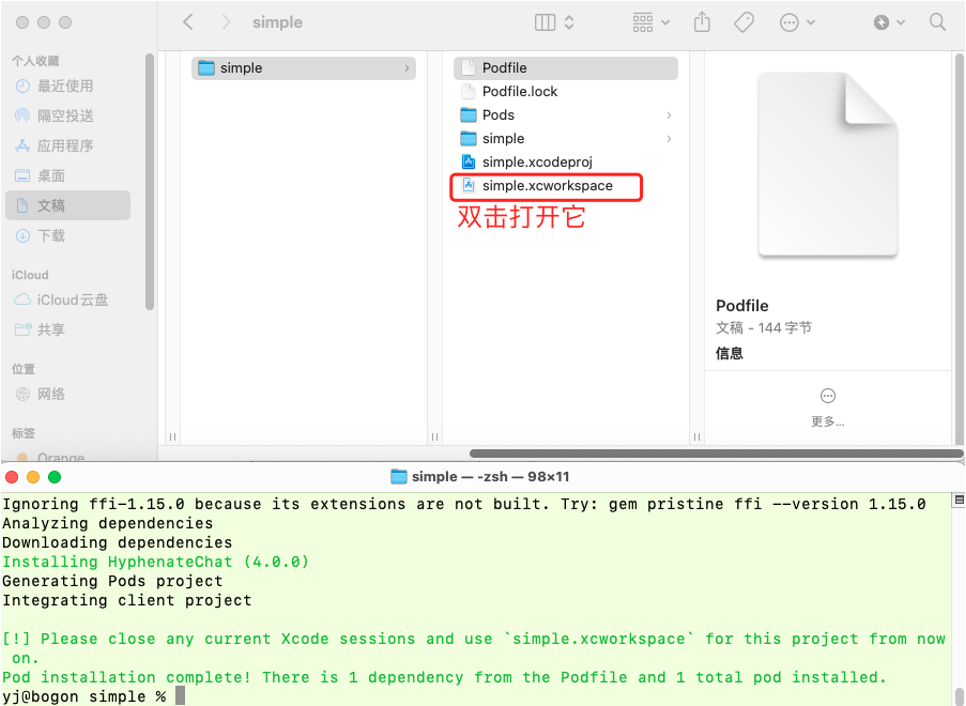Click the Finder back arrow

coord(188,22)
